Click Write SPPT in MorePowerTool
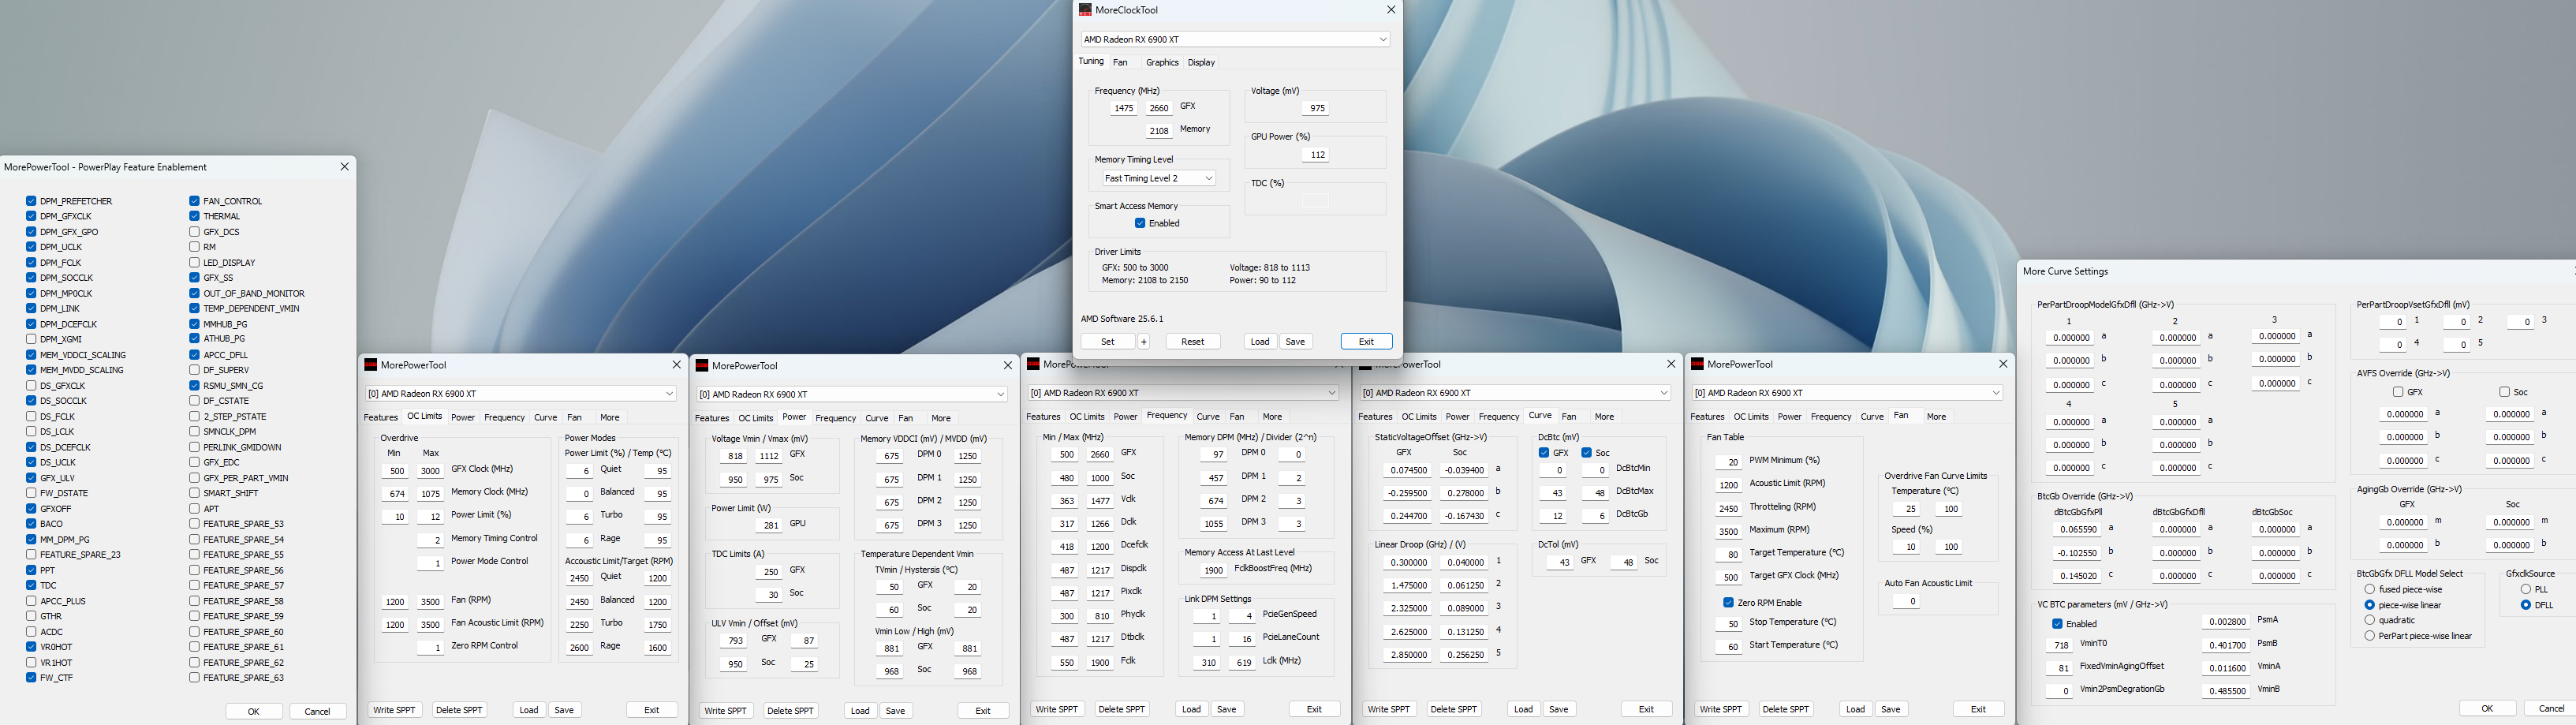Image resolution: width=2576 pixels, height=725 pixels. pos(395,709)
